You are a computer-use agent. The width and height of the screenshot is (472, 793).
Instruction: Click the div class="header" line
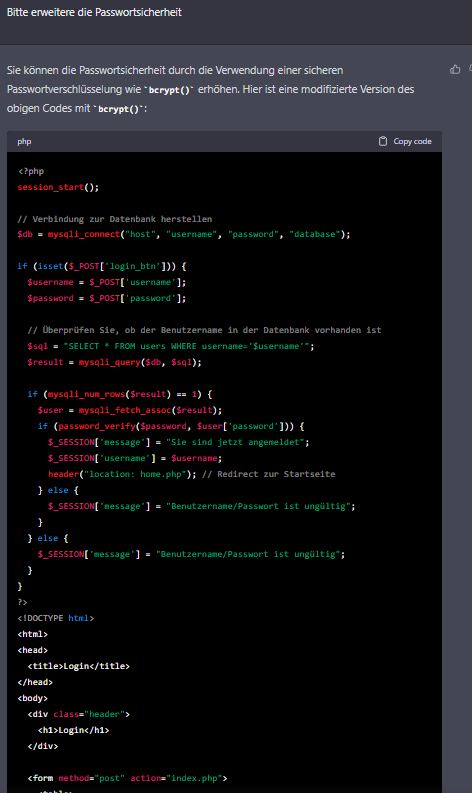point(78,715)
